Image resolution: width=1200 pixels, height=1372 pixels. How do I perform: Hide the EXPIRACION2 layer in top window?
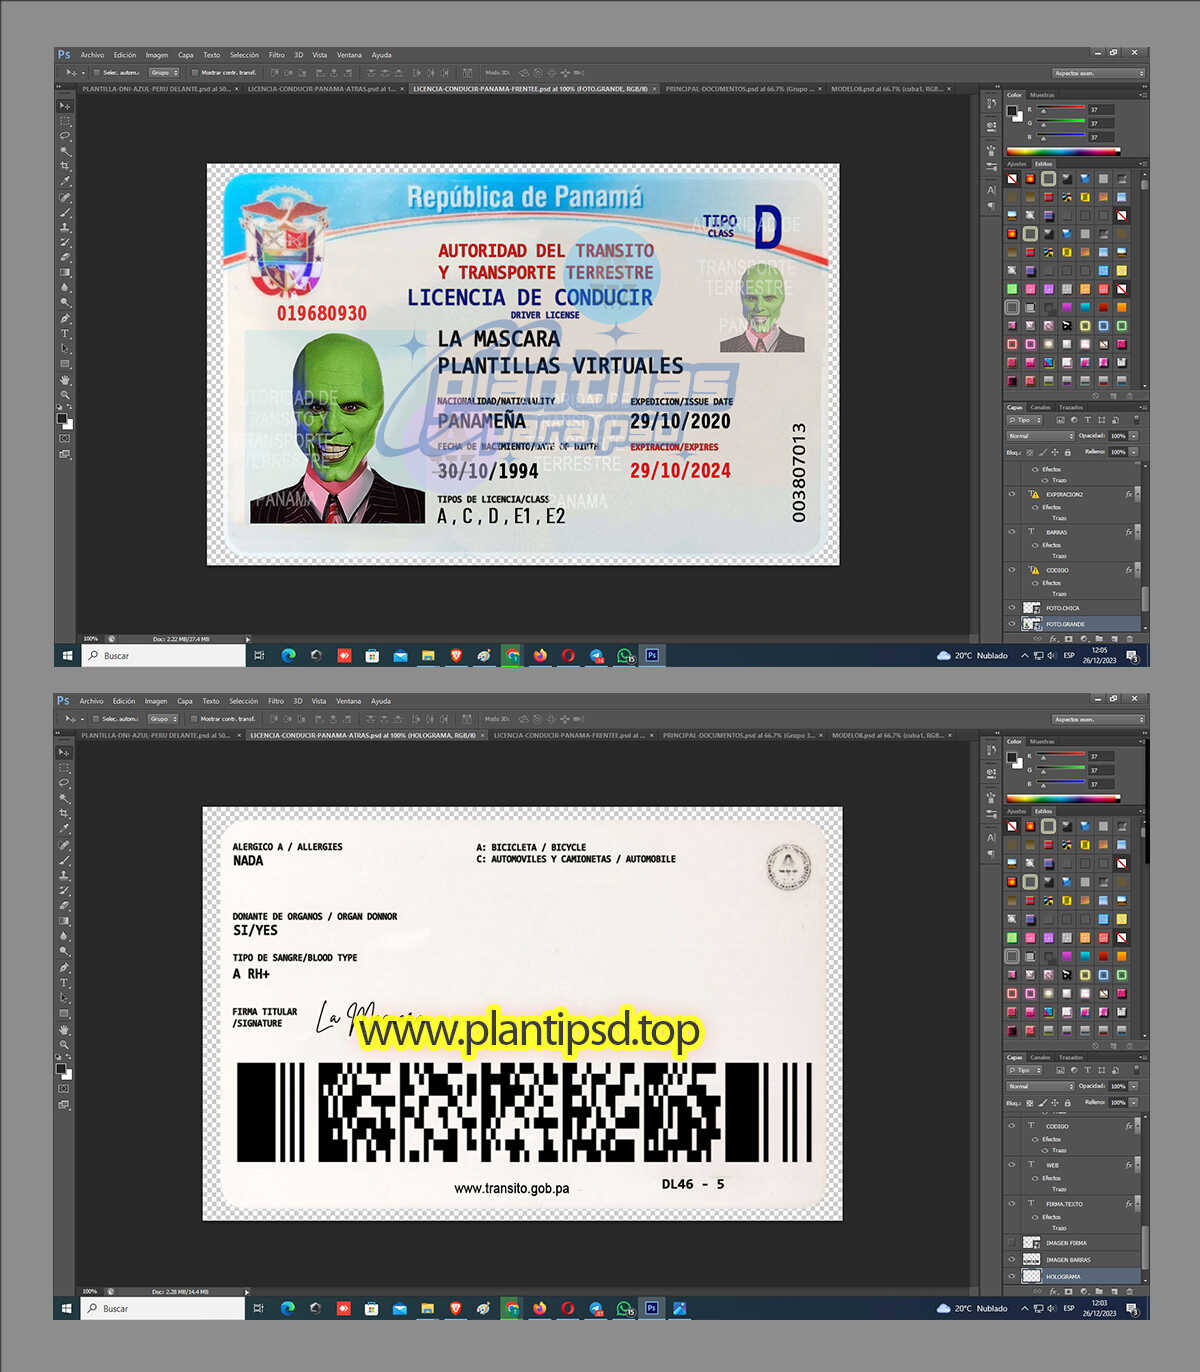pos(1012,494)
